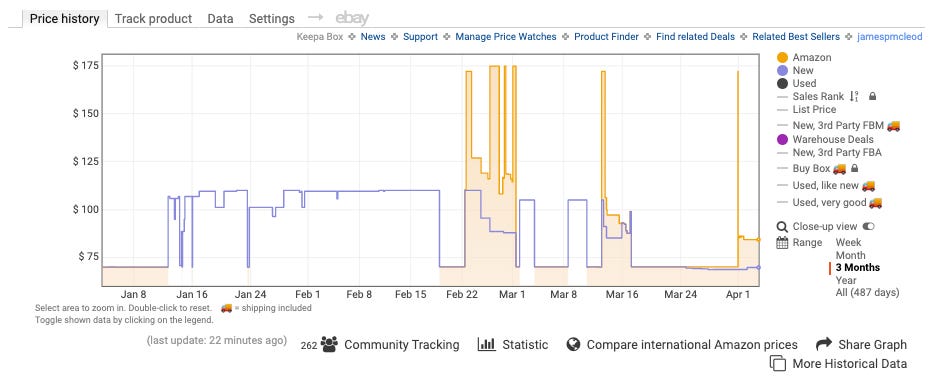Set range to All (487 days)
The height and width of the screenshot is (380, 933).
pyautogui.click(x=868, y=293)
